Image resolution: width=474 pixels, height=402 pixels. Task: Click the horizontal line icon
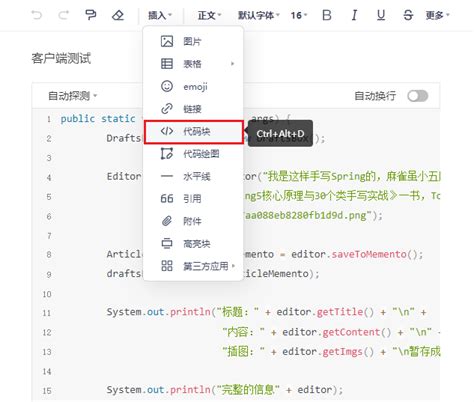167,176
